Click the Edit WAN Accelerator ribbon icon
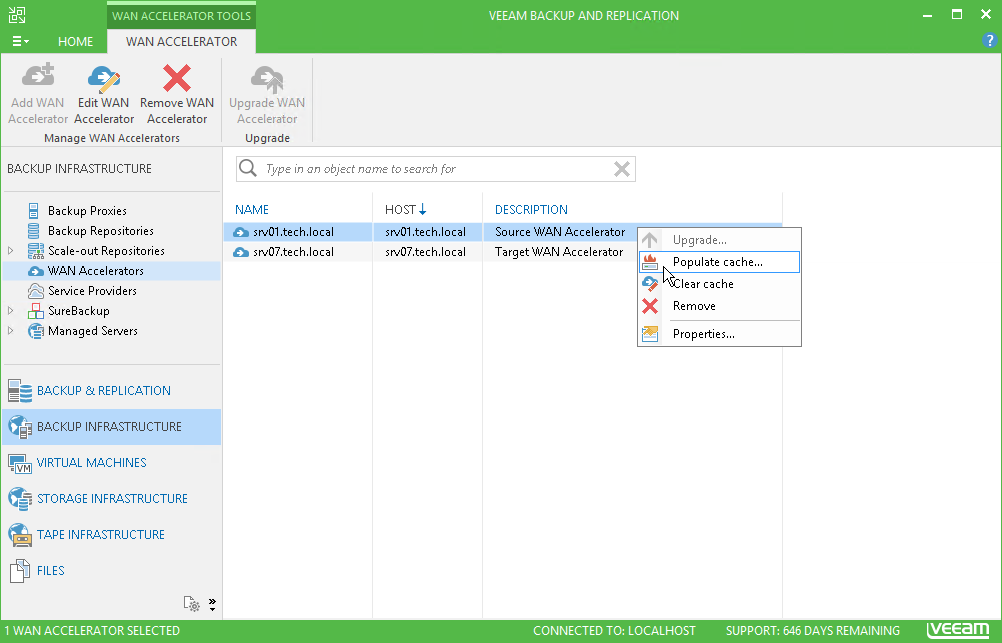 104,79
